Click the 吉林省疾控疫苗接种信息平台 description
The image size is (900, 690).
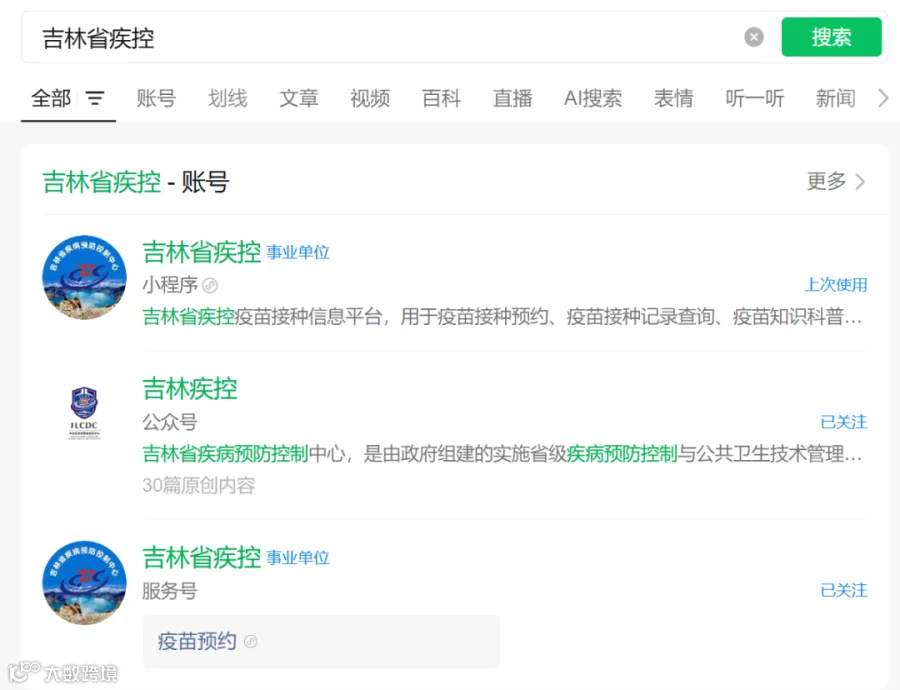coord(502,316)
